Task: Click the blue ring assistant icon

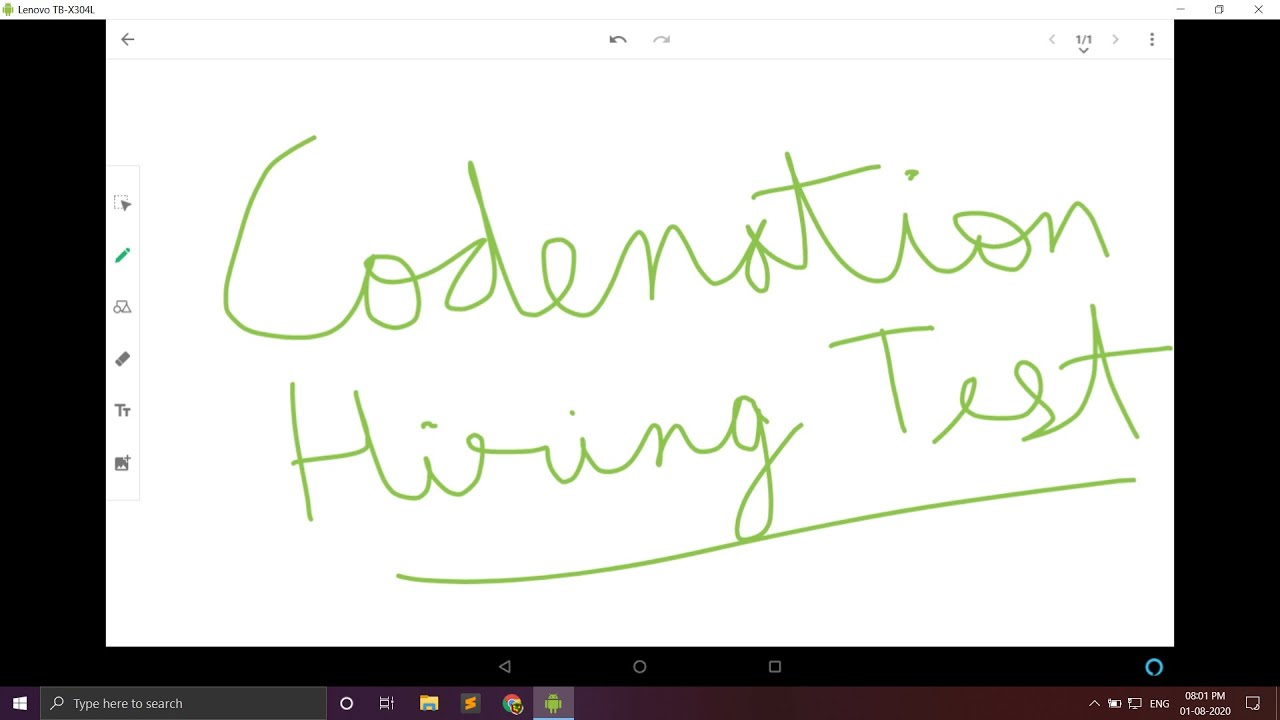Action: click(x=1154, y=667)
